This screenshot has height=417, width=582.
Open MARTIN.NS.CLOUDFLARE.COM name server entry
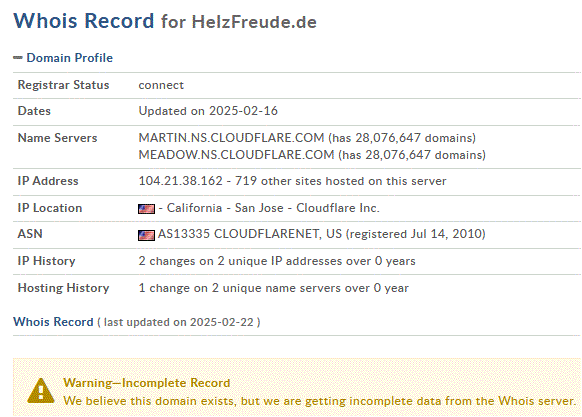click(231, 138)
